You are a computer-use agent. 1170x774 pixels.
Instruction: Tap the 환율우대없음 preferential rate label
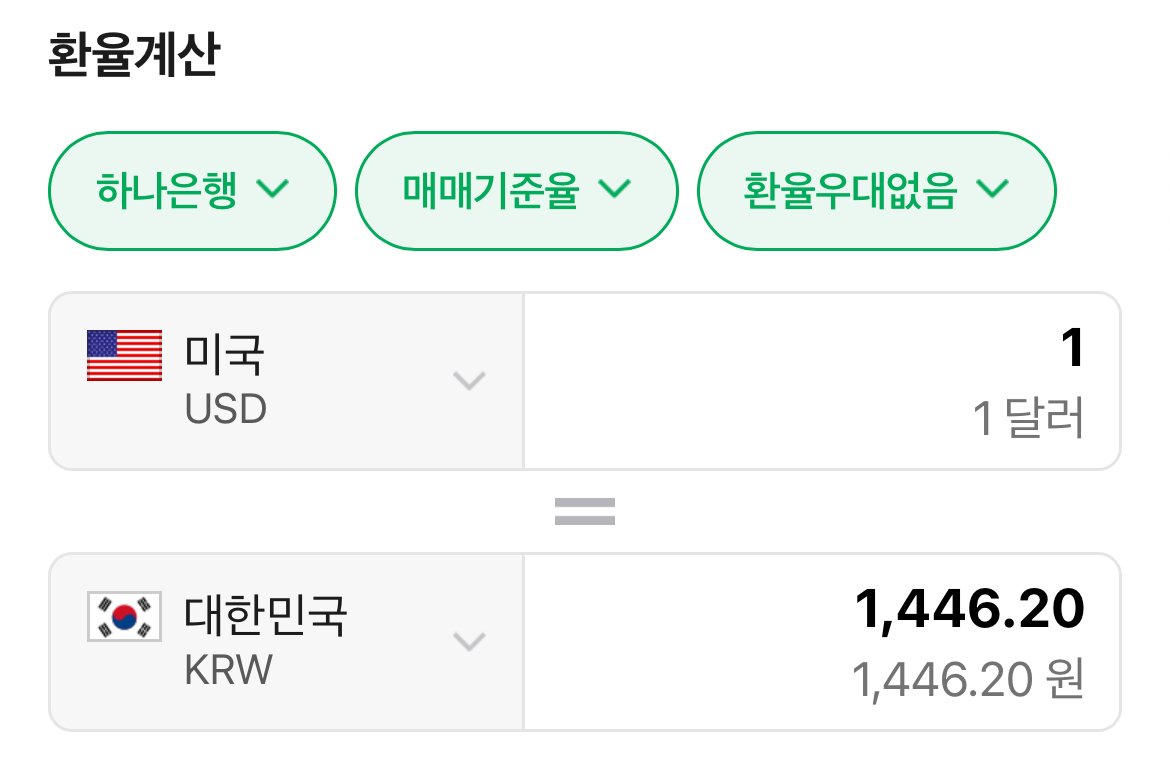point(851,188)
